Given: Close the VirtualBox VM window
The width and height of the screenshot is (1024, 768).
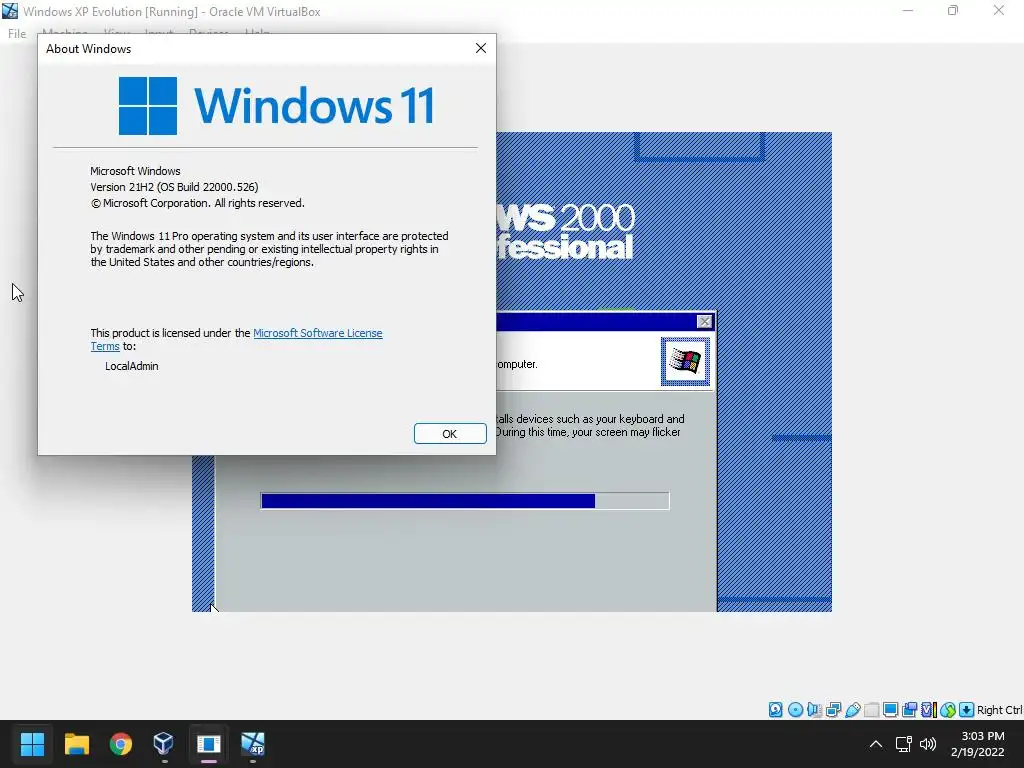Looking at the screenshot, I should pyautogui.click(x=999, y=11).
